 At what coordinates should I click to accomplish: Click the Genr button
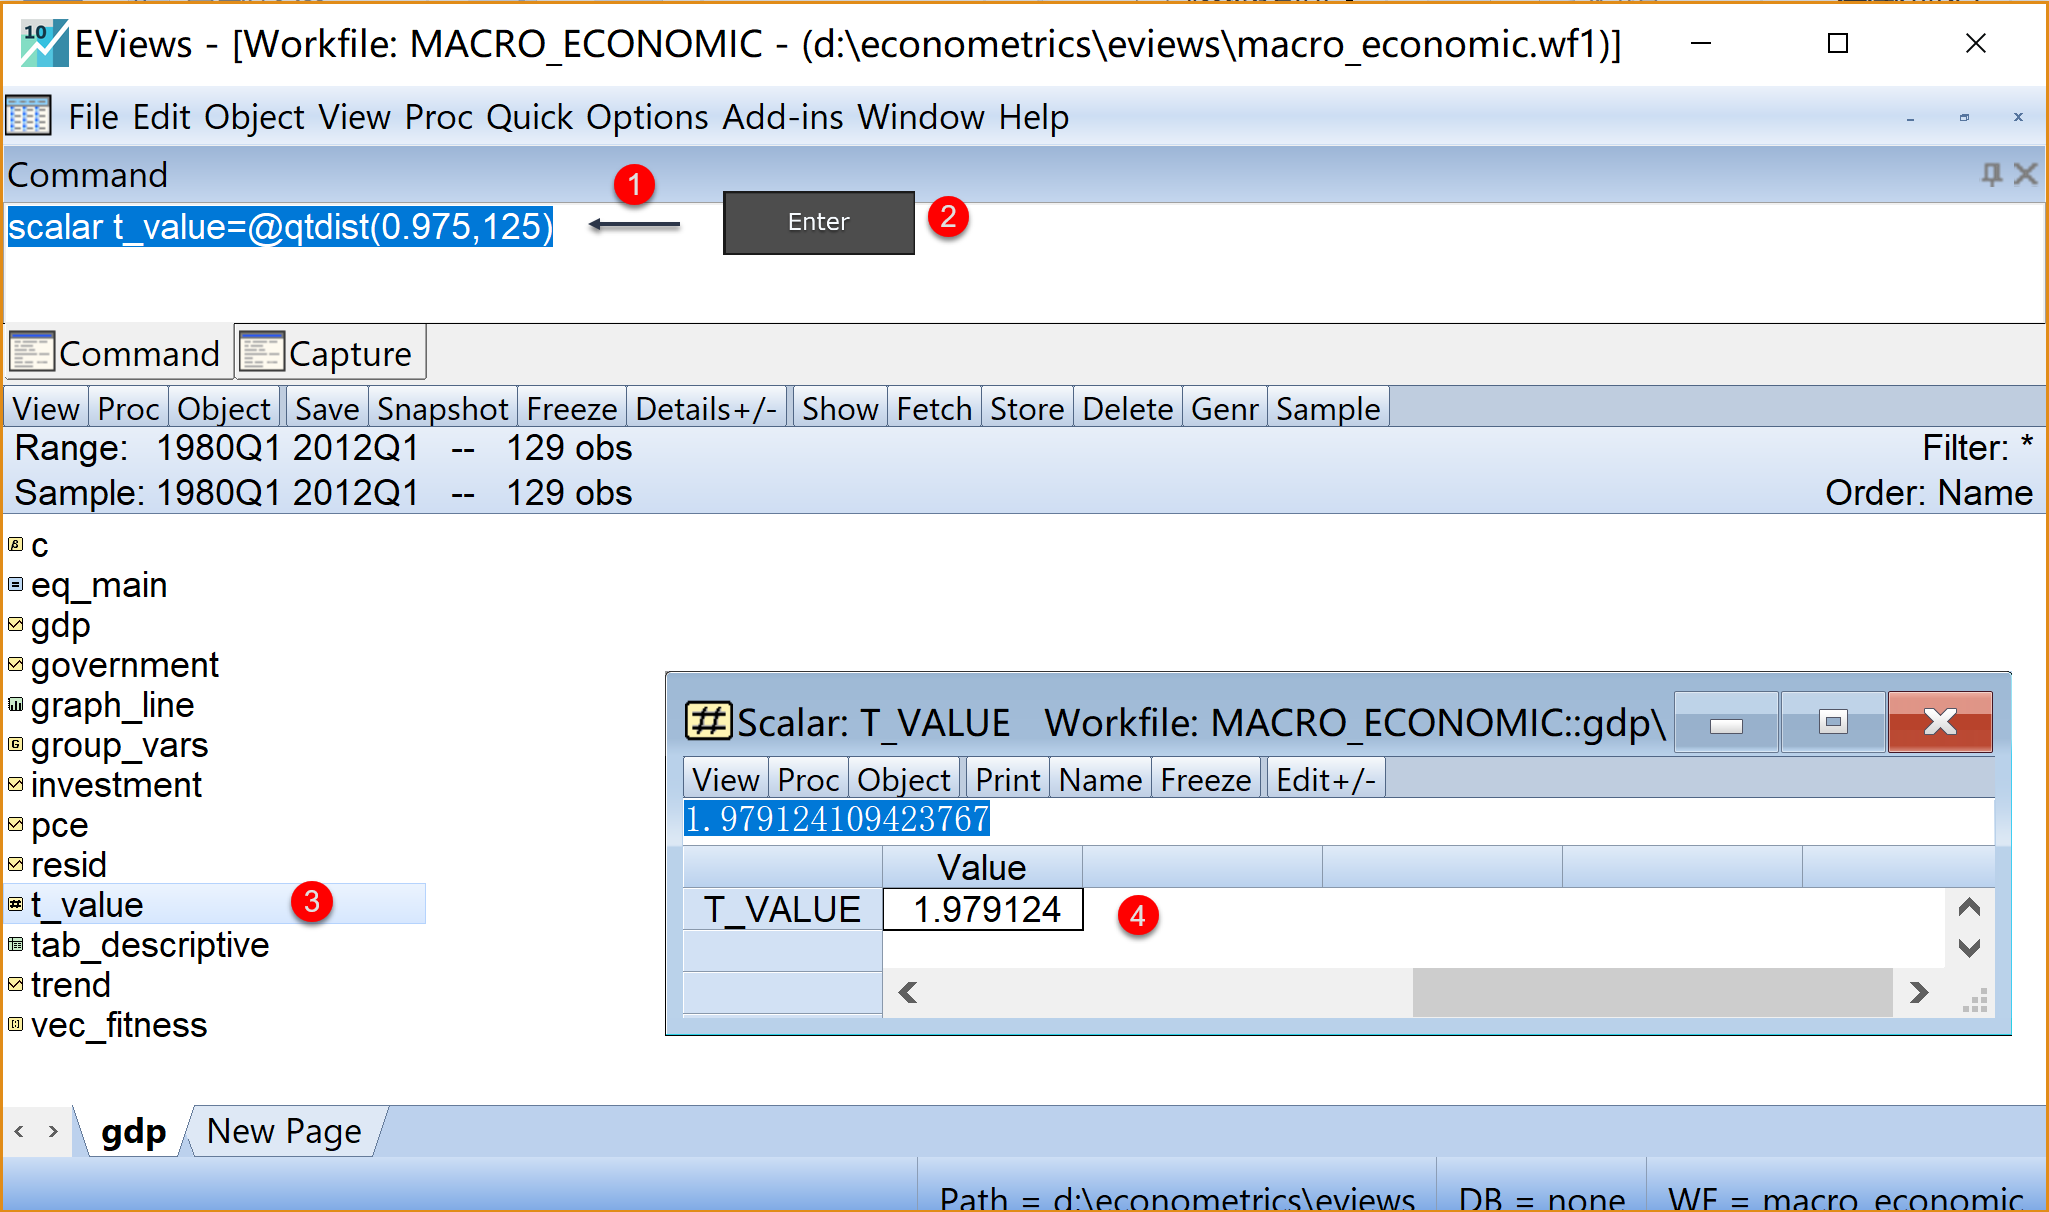[1224, 409]
